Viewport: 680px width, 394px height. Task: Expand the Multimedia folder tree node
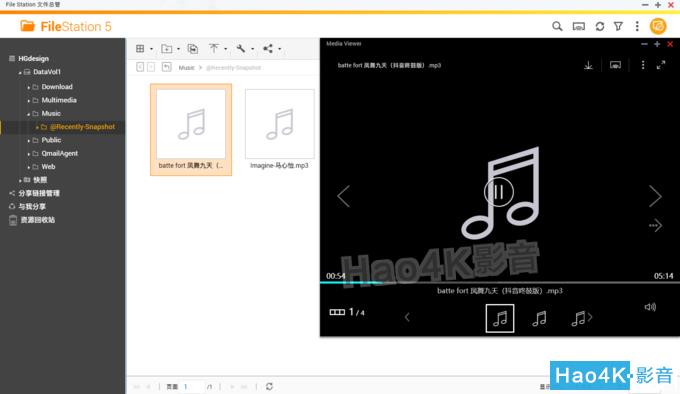click(x=29, y=101)
